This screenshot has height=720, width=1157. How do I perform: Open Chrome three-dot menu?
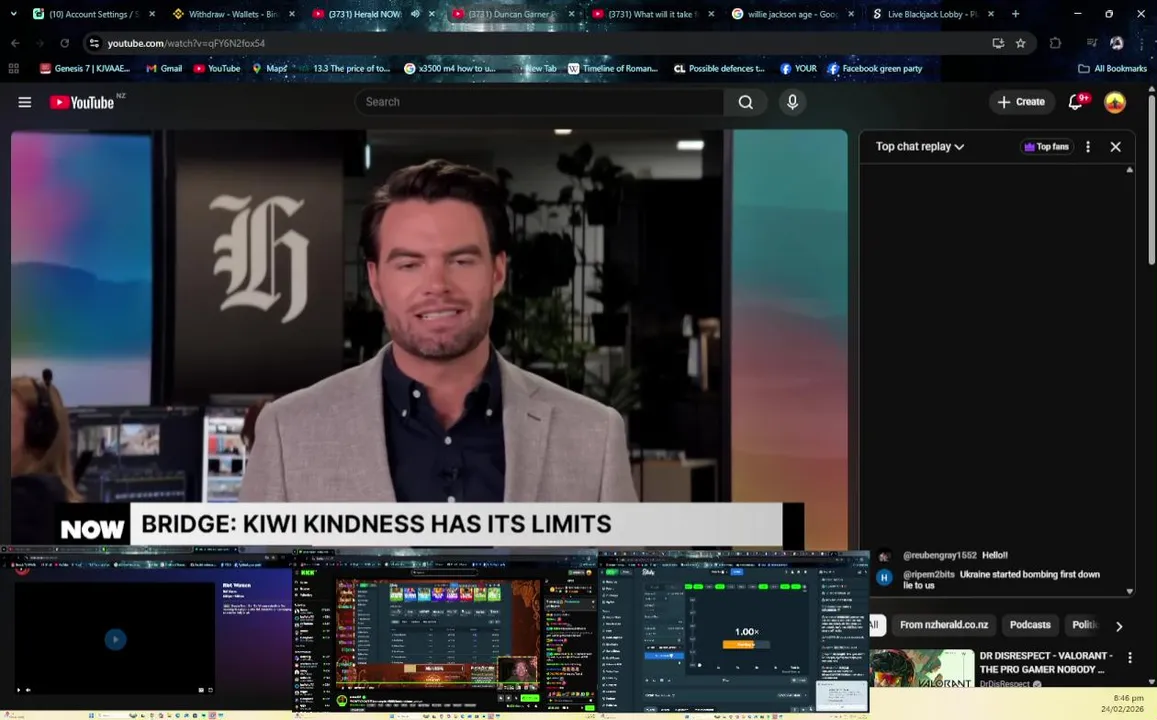tap(1142, 44)
